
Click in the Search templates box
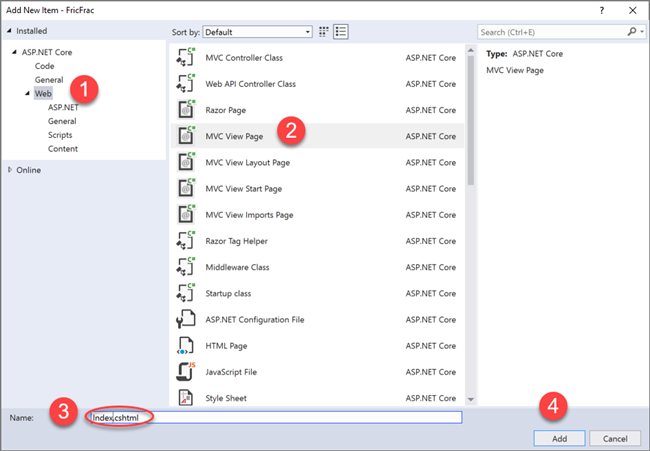(x=551, y=32)
